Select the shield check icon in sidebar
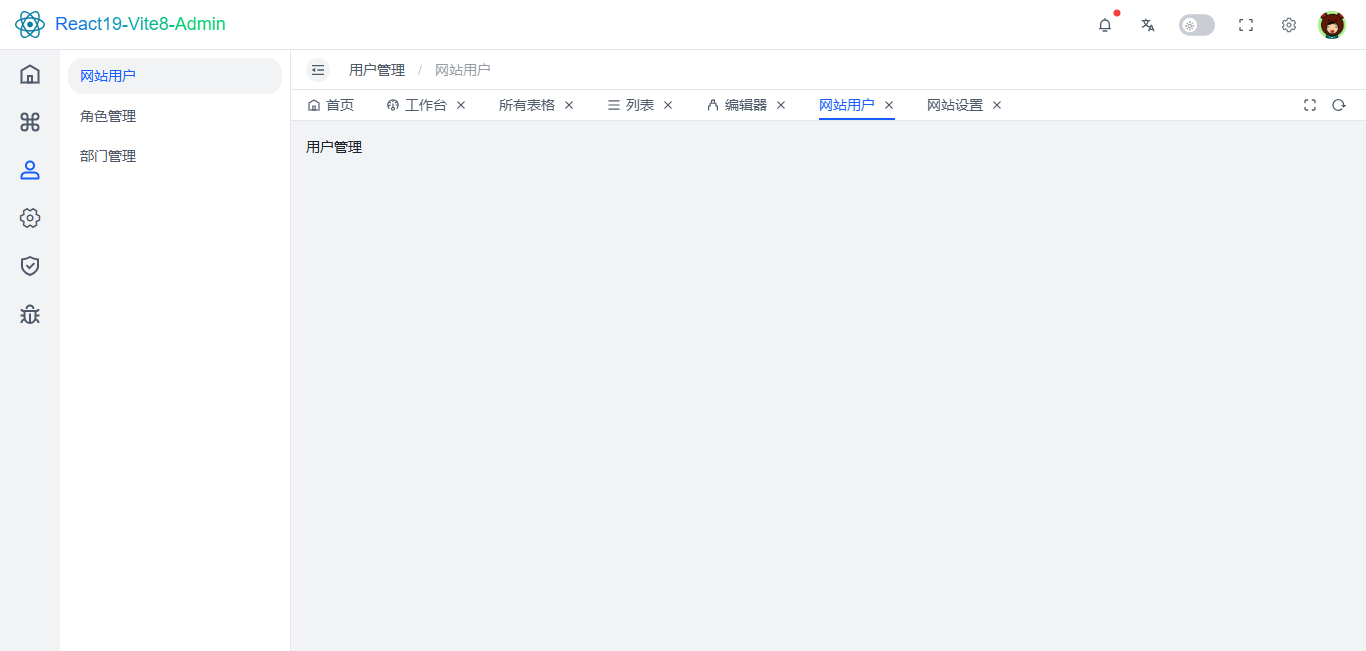The image size is (1366, 651). 30,266
